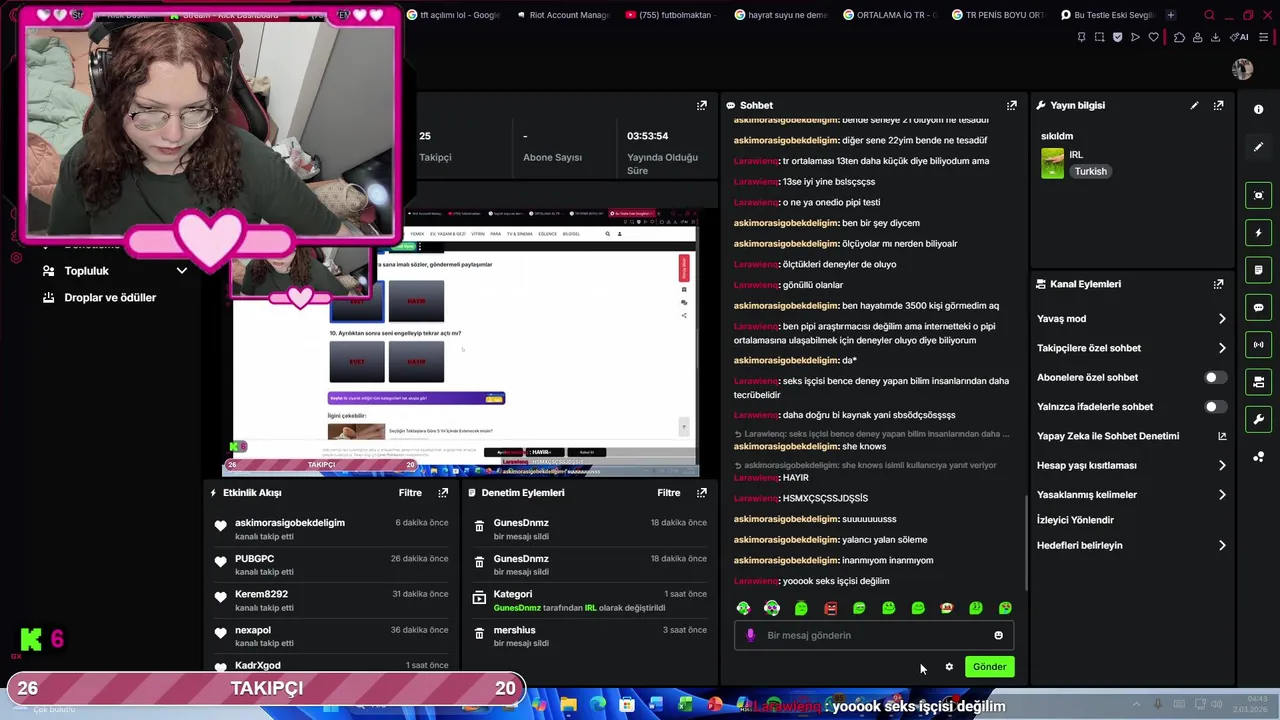Expand Hedefleri belirleyin options
This screenshot has height=720, width=1280.
[x=1222, y=545]
